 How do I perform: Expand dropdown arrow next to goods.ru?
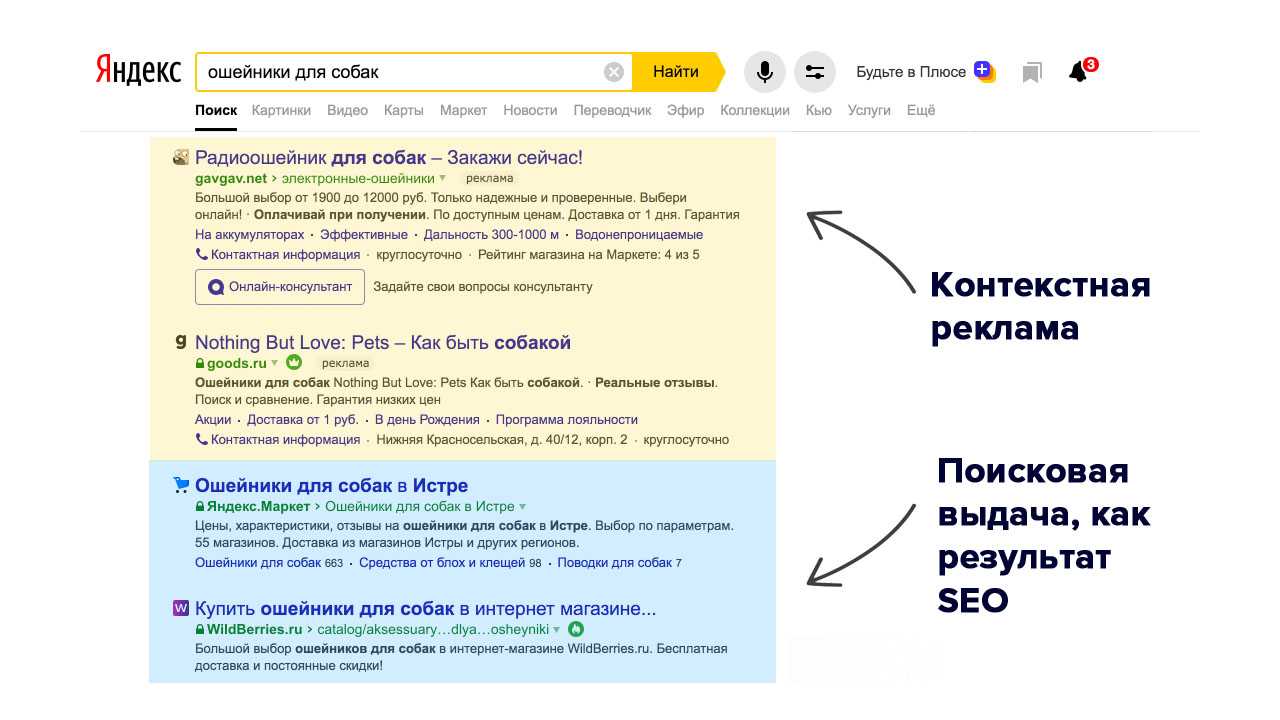coord(274,364)
